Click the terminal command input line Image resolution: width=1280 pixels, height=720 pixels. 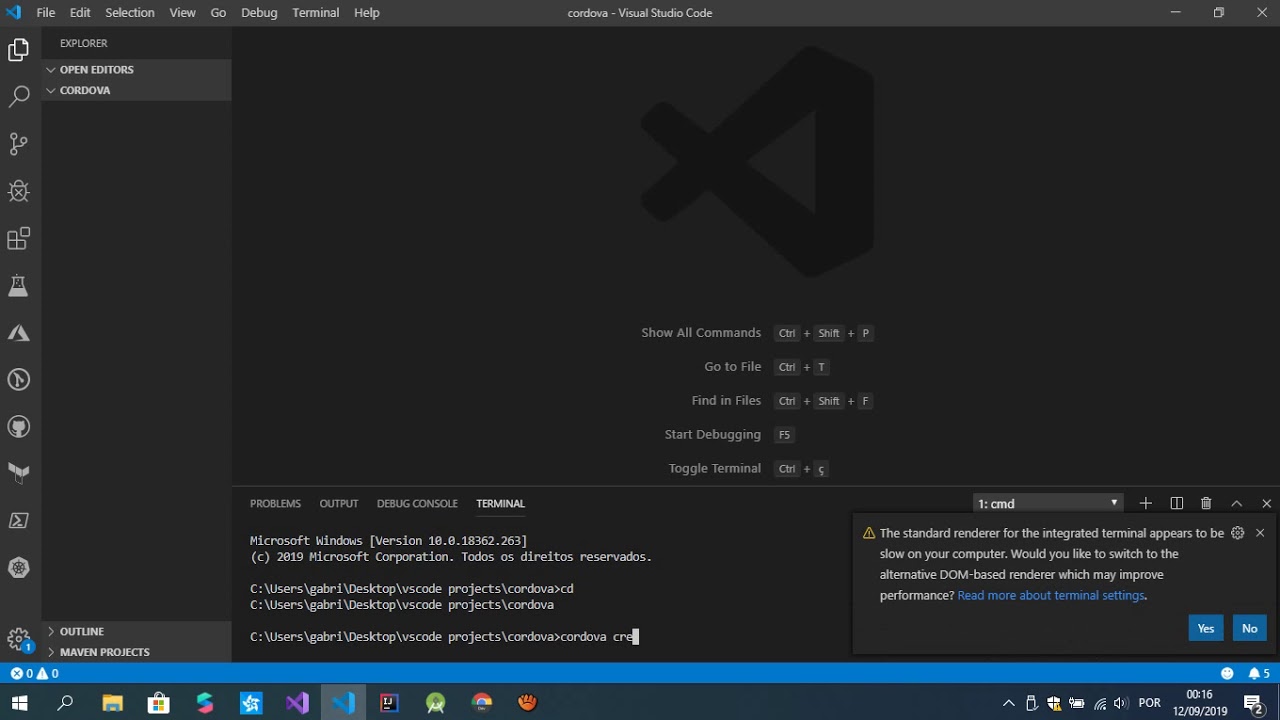[444, 636]
